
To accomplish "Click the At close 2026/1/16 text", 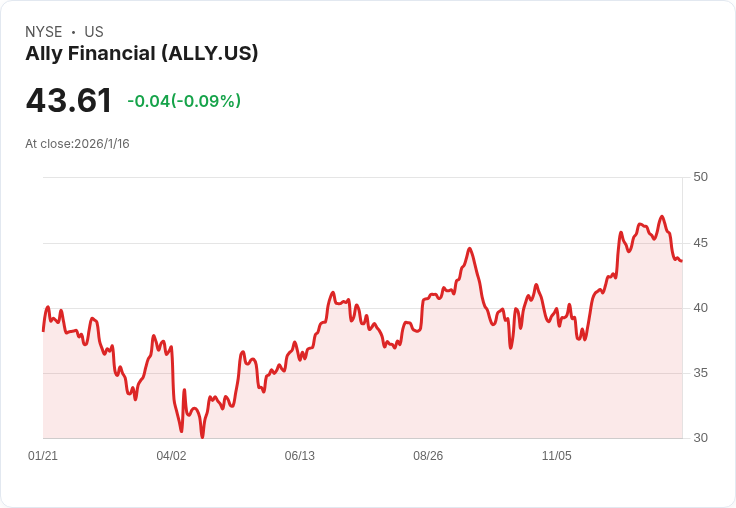I will point(77,144).
